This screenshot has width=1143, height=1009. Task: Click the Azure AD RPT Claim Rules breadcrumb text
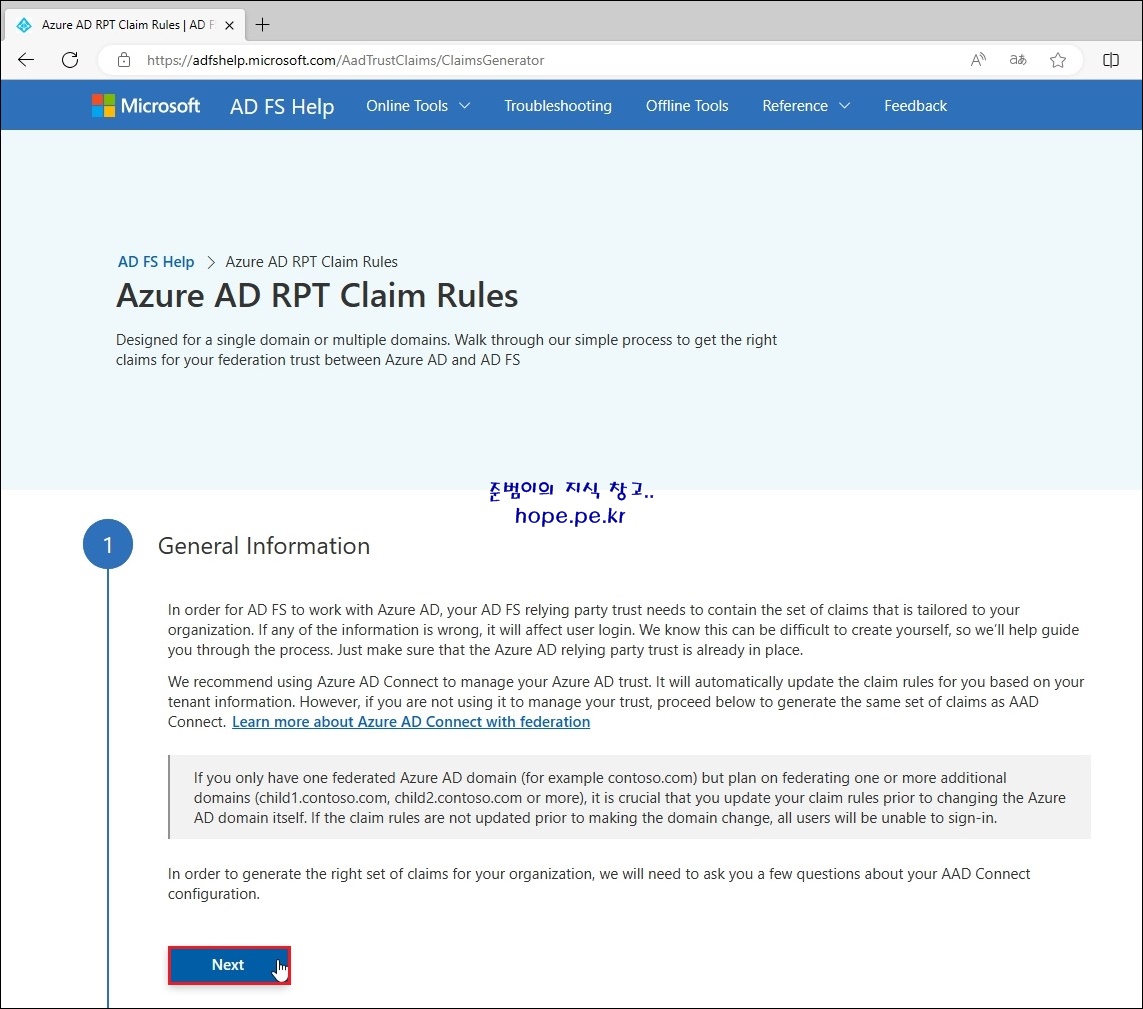pos(311,262)
